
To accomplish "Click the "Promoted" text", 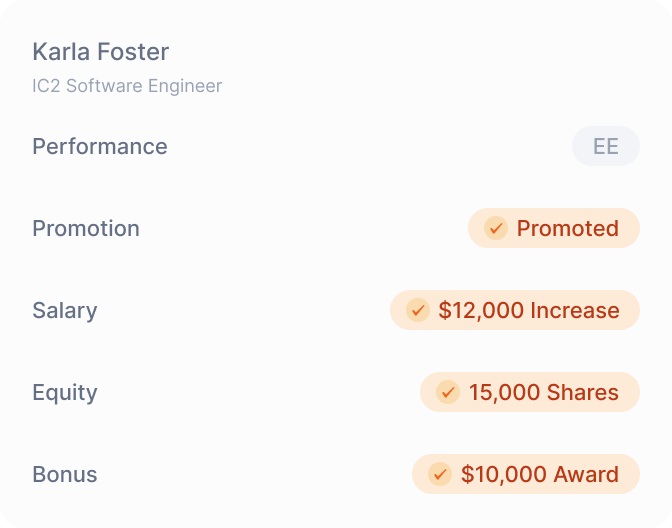I will (567, 228).
